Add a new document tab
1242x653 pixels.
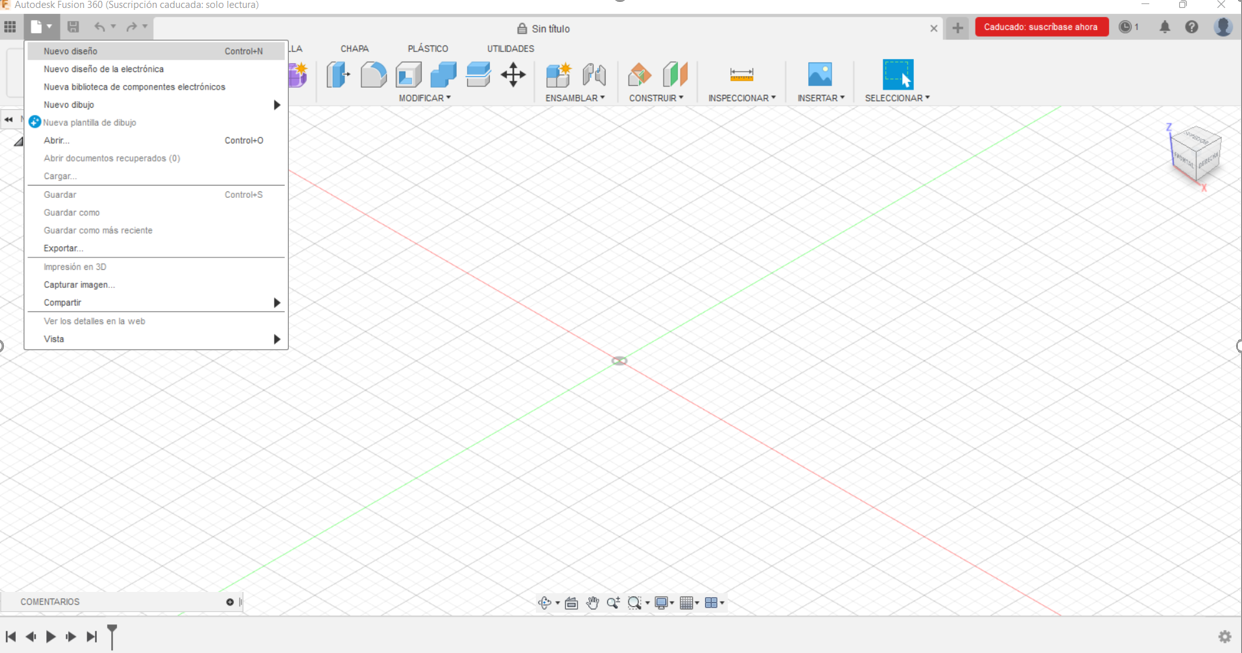(x=957, y=28)
